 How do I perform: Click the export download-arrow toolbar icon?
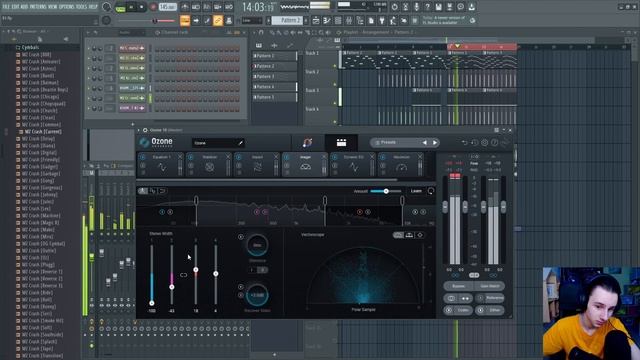click(471, 7)
